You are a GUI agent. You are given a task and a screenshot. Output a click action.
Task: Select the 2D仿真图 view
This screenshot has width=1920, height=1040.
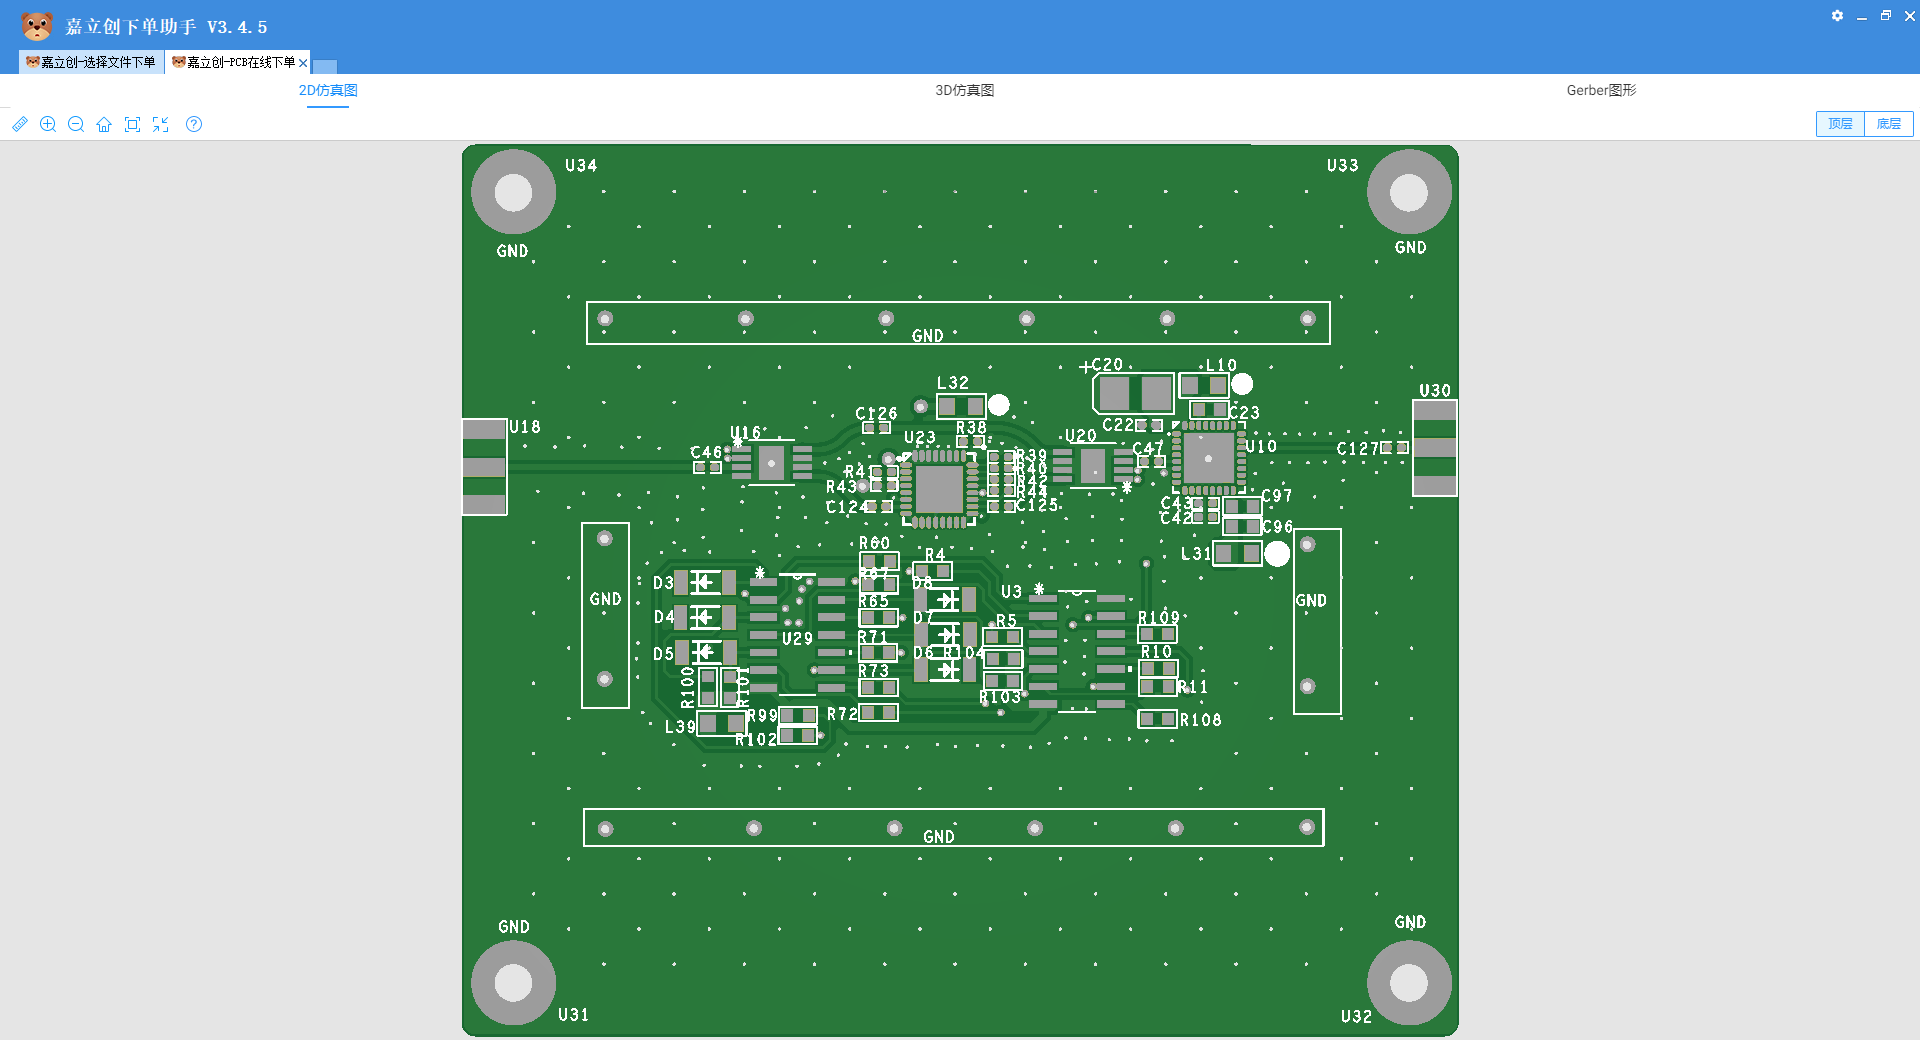click(328, 90)
